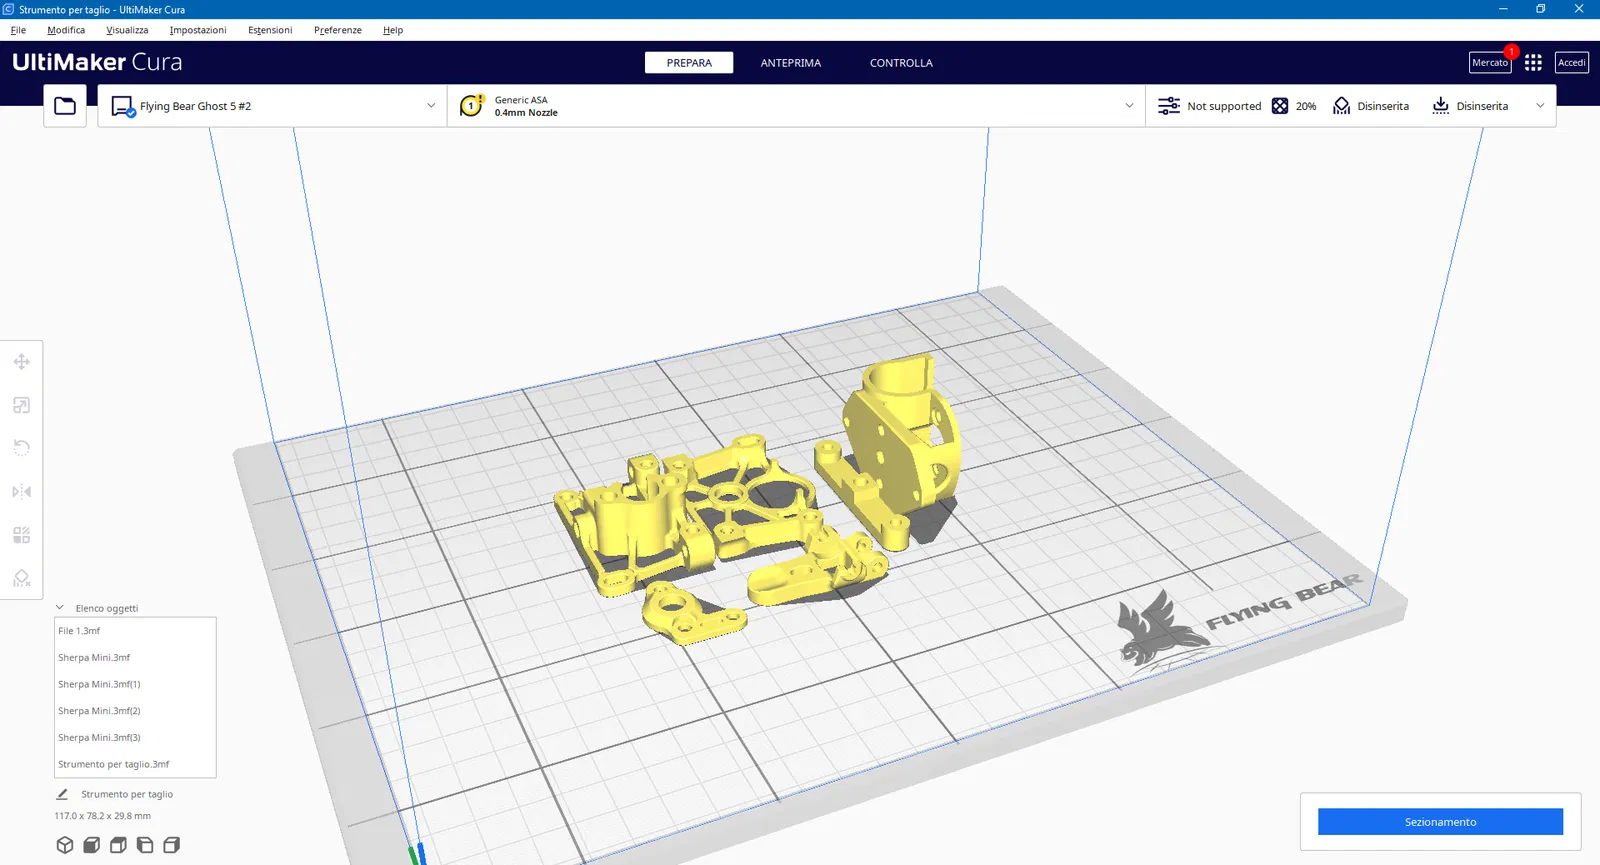
Task: Collapse the Elenco oggetti list
Action: 60,608
